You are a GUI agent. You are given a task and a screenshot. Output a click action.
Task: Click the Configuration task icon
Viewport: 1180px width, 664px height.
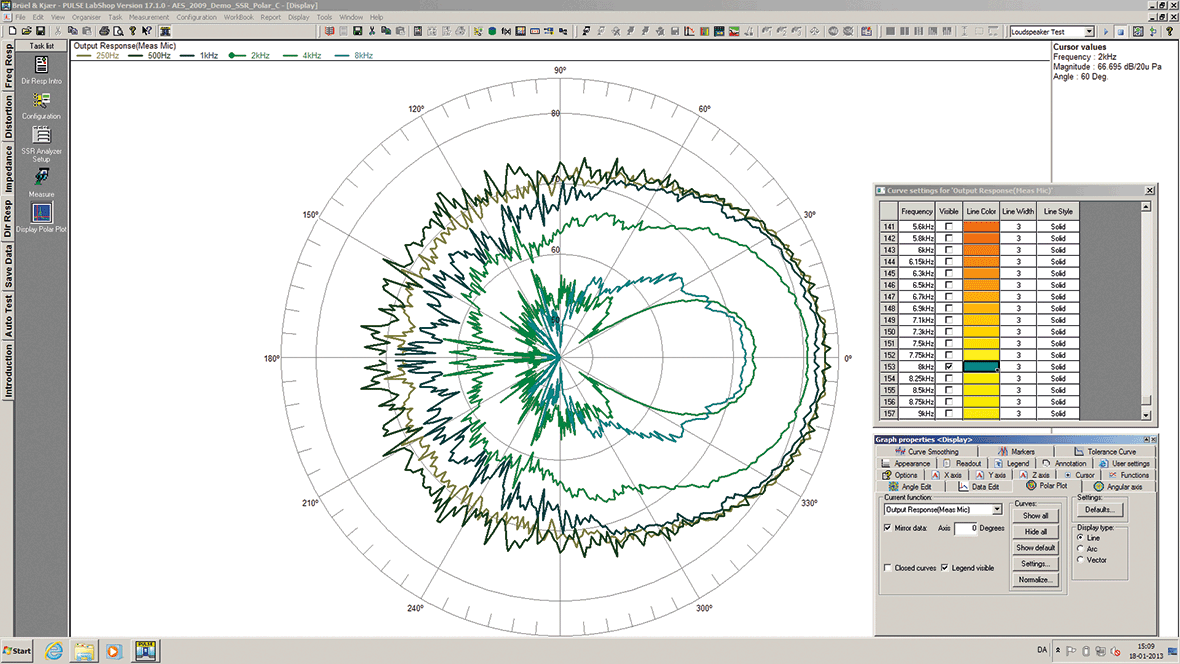click(42, 100)
